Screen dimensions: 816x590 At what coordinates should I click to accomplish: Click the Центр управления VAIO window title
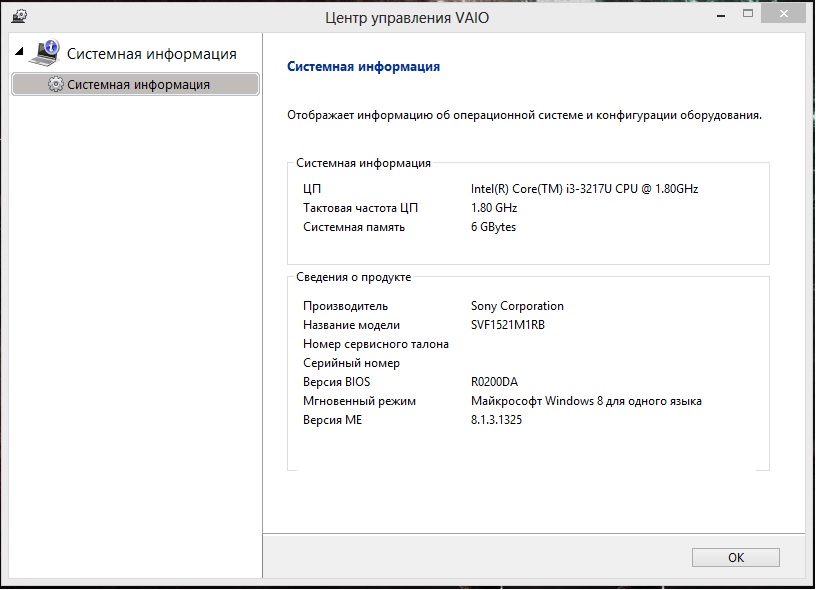(407, 17)
